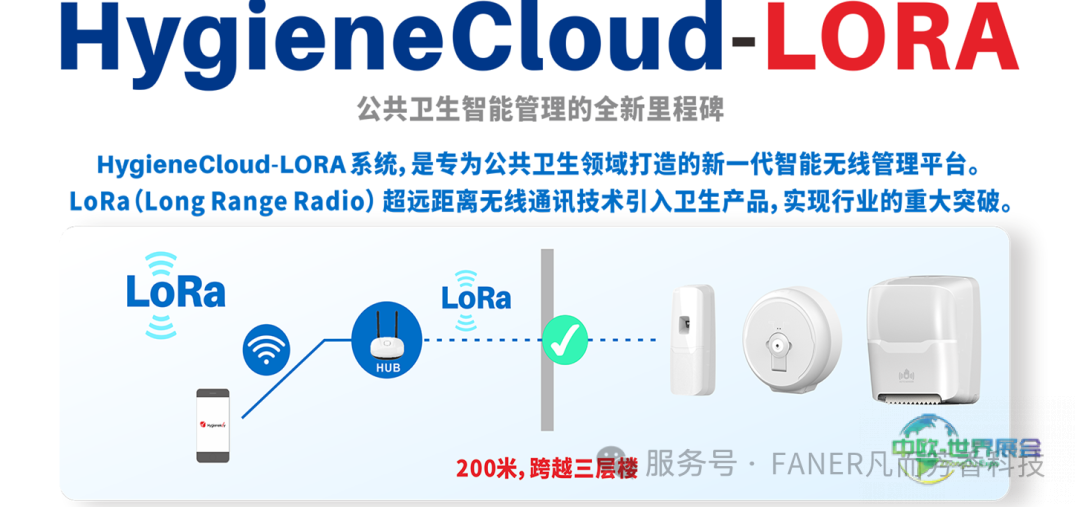The image size is (1080, 507).
Task: Click the red 200米 range caption
Action: click(546, 468)
